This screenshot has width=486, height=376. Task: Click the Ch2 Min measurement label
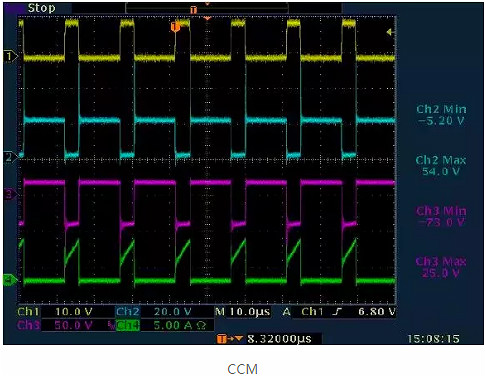441,109
